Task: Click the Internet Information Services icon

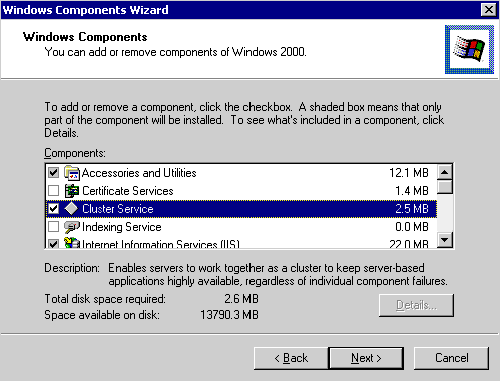Action: click(x=72, y=243)
